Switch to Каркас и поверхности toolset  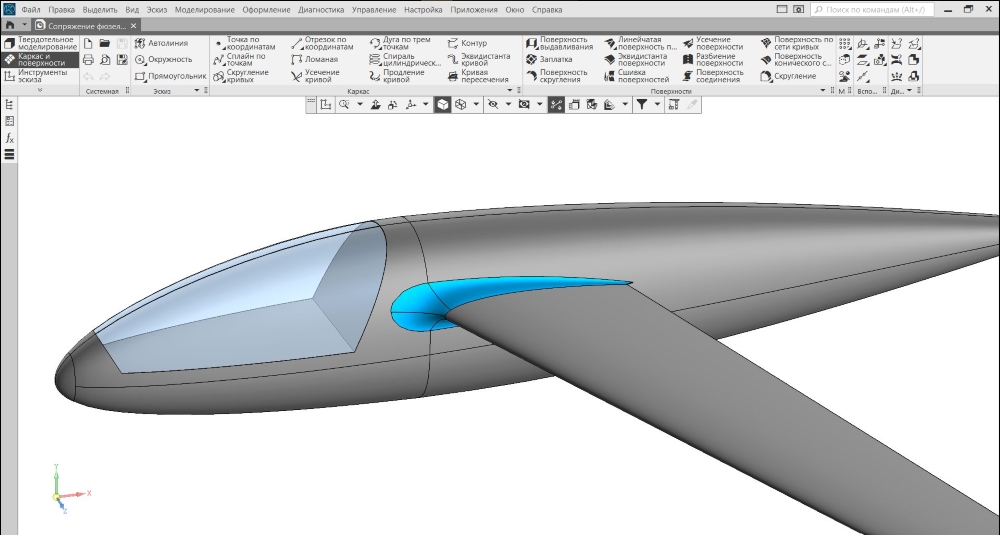coord(40,59)
